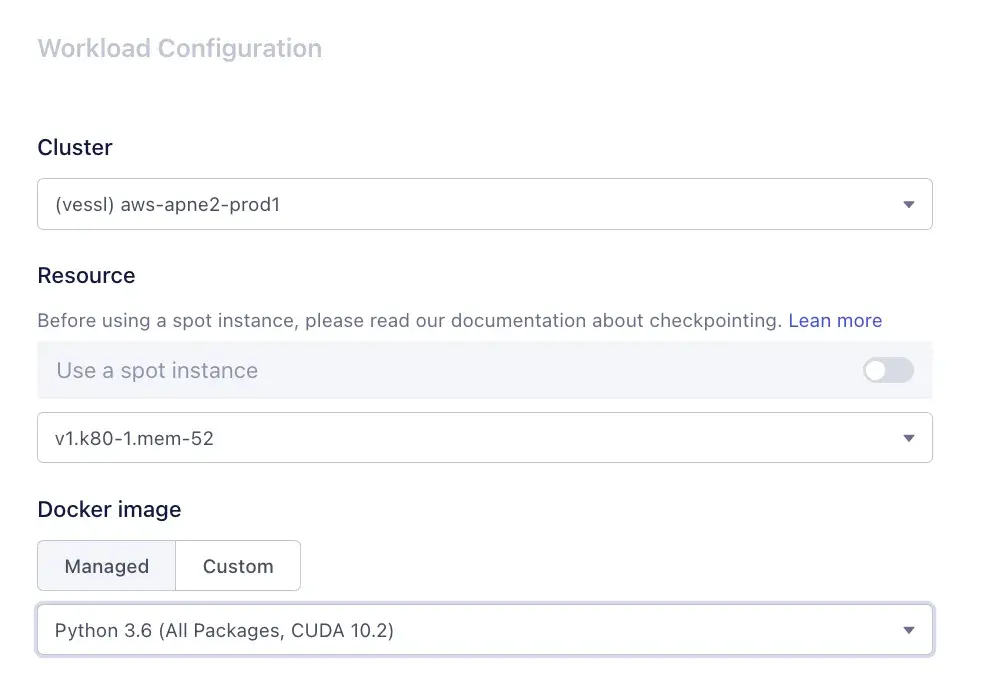This screenshot has height=686, width=986.
Task: Toggle the spot instance switch
Action: coord(888,371)
